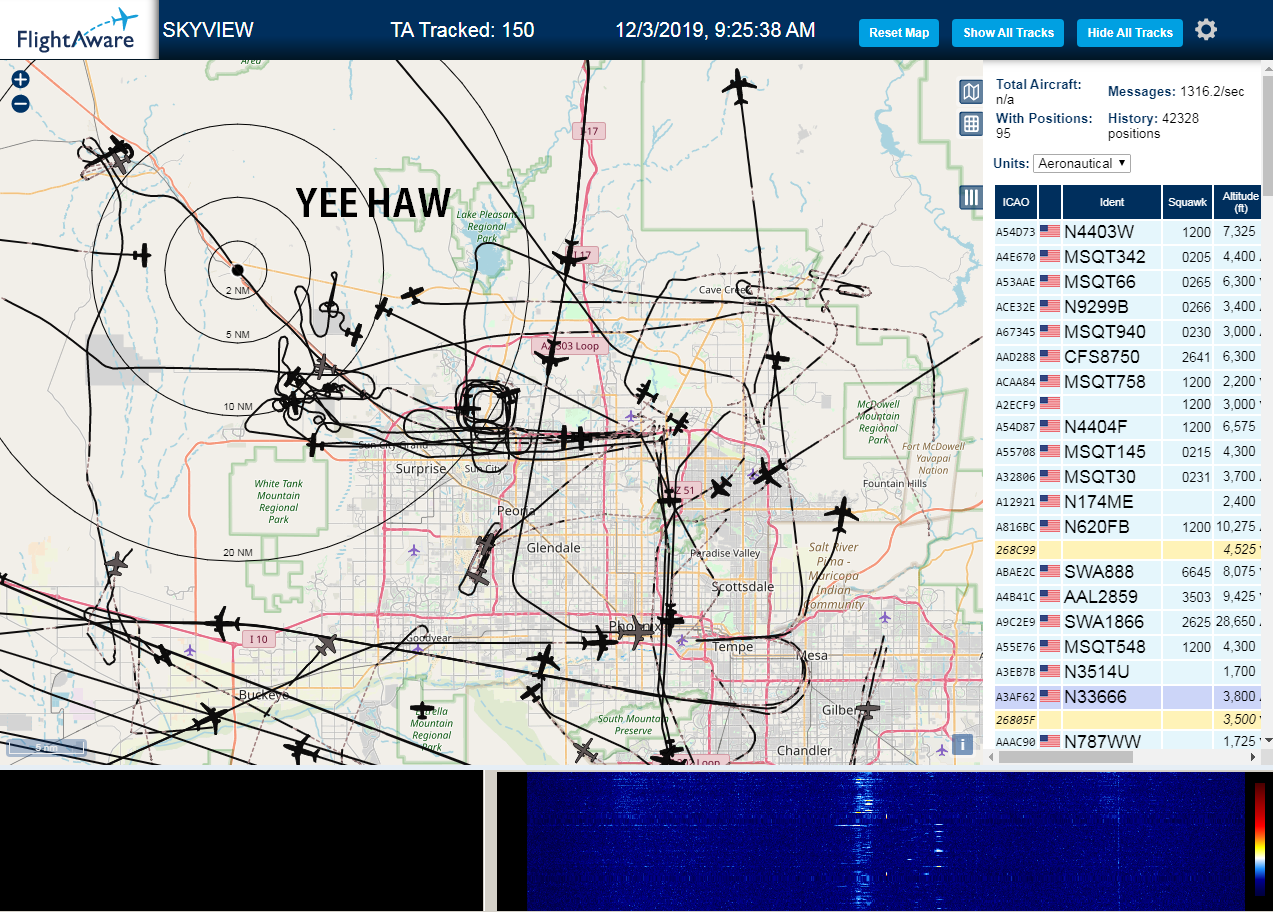Viewport: 1273px width, 913px height.
Task: Click purple airport marker north of Mesa
Action: click(883, 617)
